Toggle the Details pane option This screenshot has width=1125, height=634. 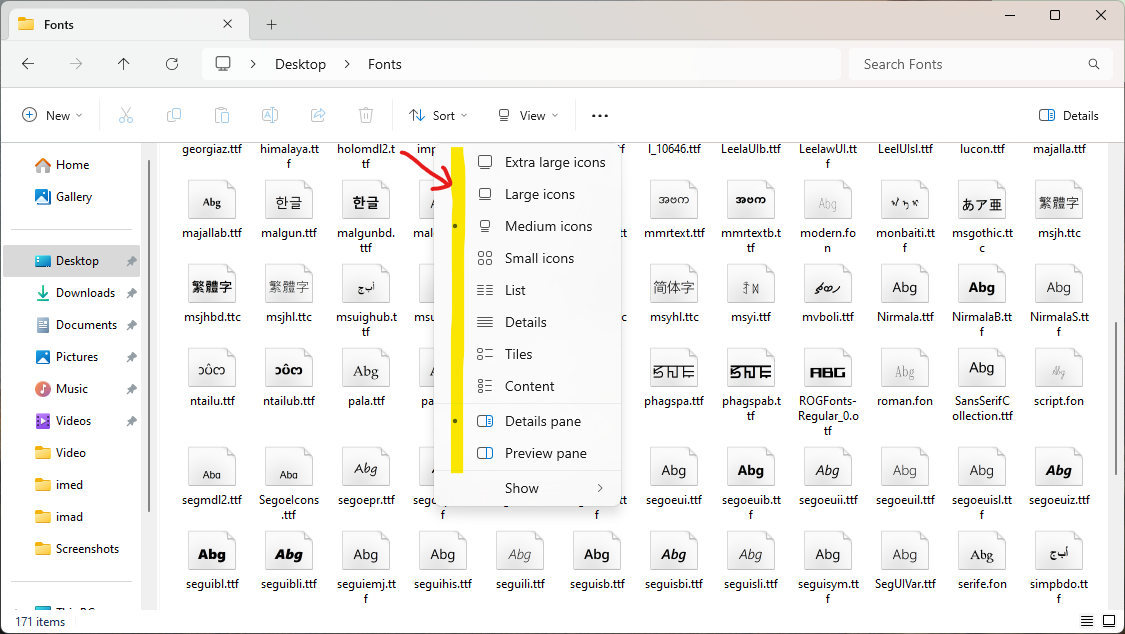pos(527,421)
